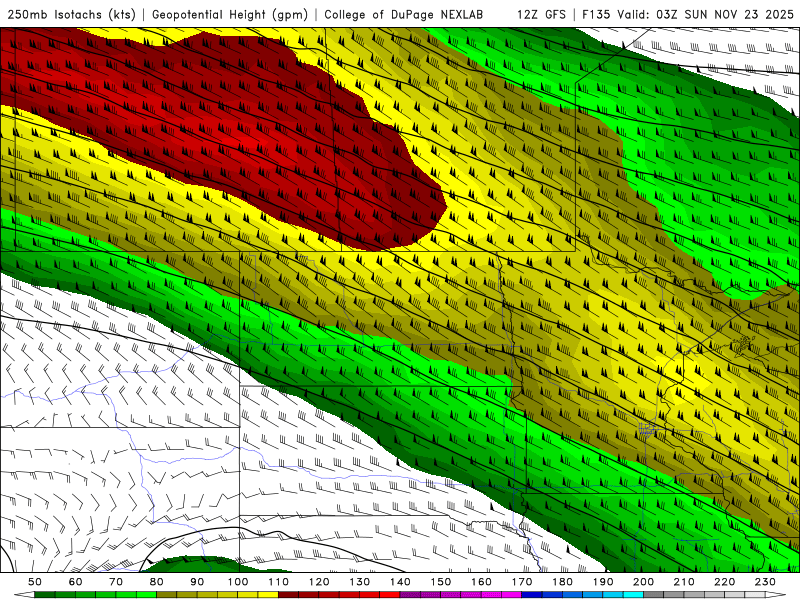800x600 pixels.
Task: Click the 'College of DuPage NEXLAB' label
Action: [404, 14]
